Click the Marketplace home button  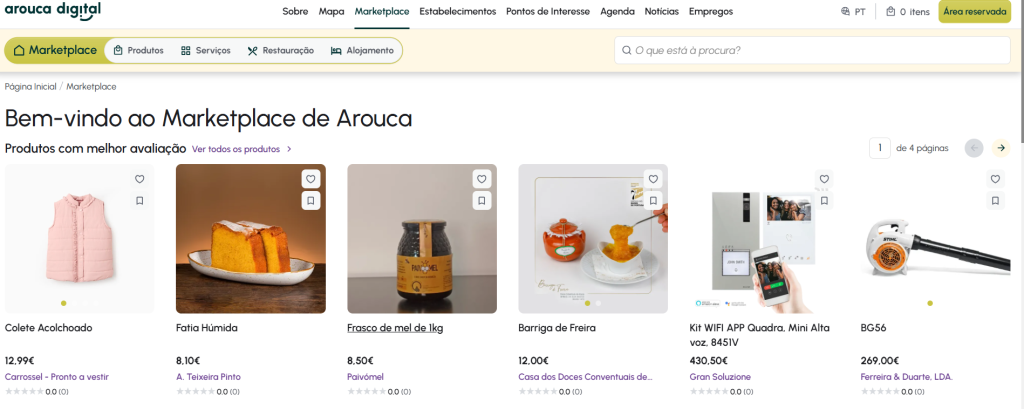55,50
